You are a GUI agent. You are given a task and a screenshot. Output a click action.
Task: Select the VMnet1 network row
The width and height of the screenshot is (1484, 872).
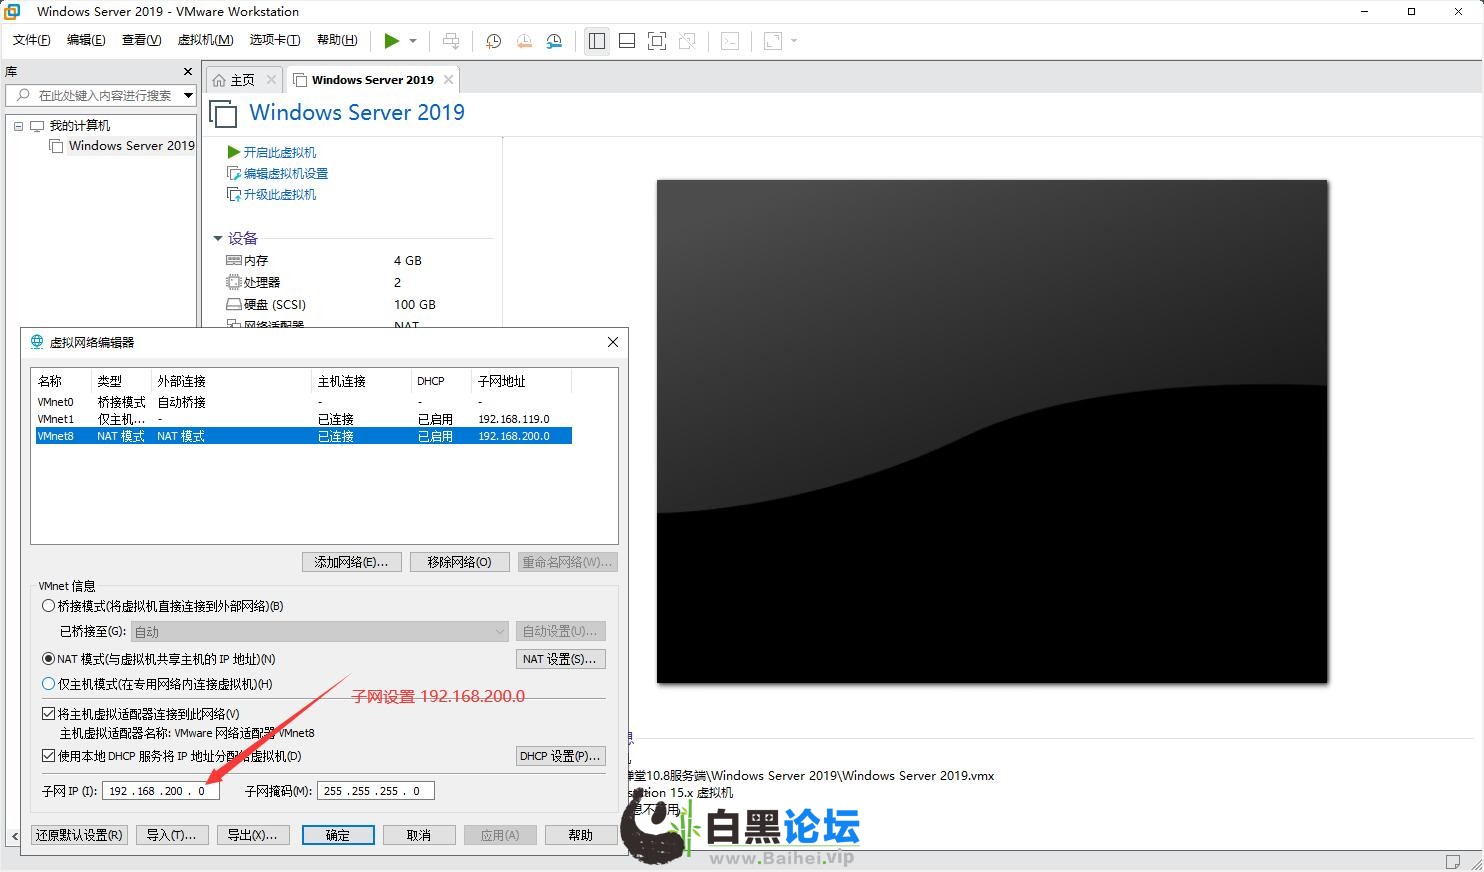303,419
